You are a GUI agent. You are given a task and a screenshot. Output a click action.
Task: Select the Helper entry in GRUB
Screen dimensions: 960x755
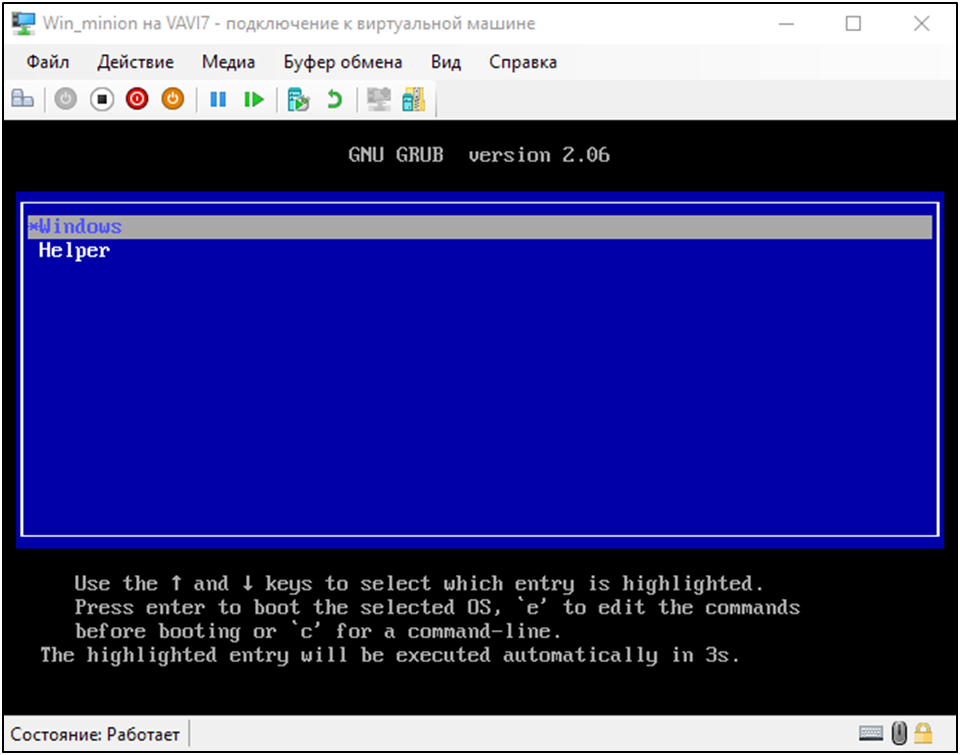(74, 251)
